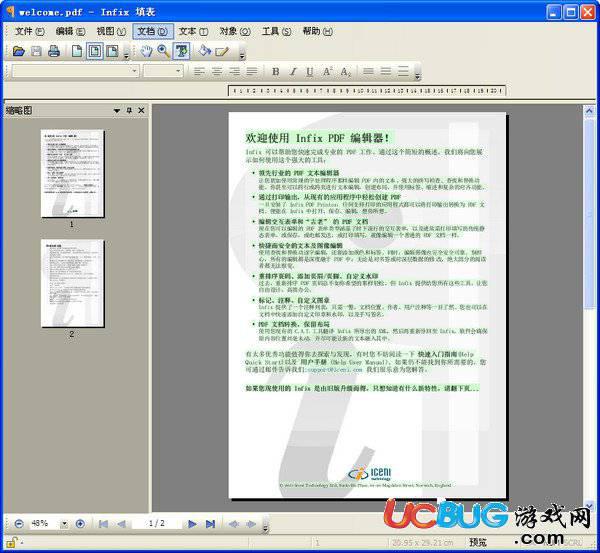Apply superscript formatting
The image size is (600, 553).
pos(328,71)
